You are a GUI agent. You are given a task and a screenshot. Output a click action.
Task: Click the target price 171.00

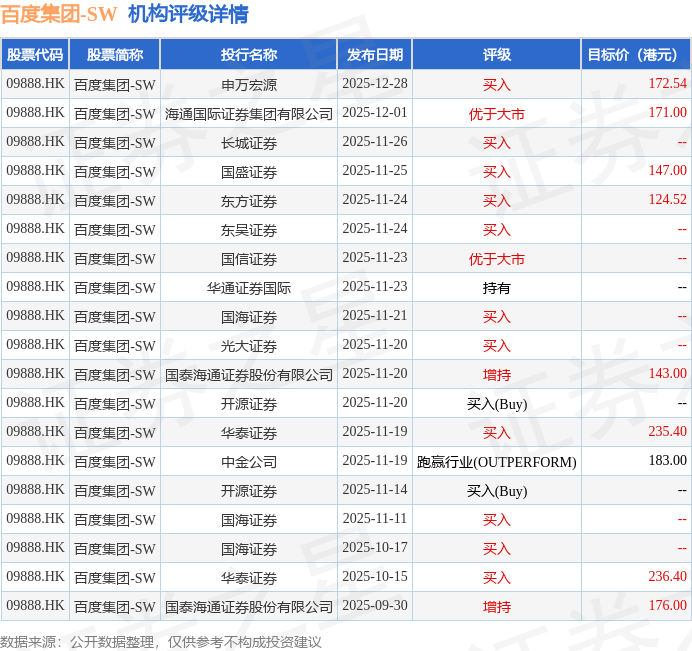pos(667,113)
